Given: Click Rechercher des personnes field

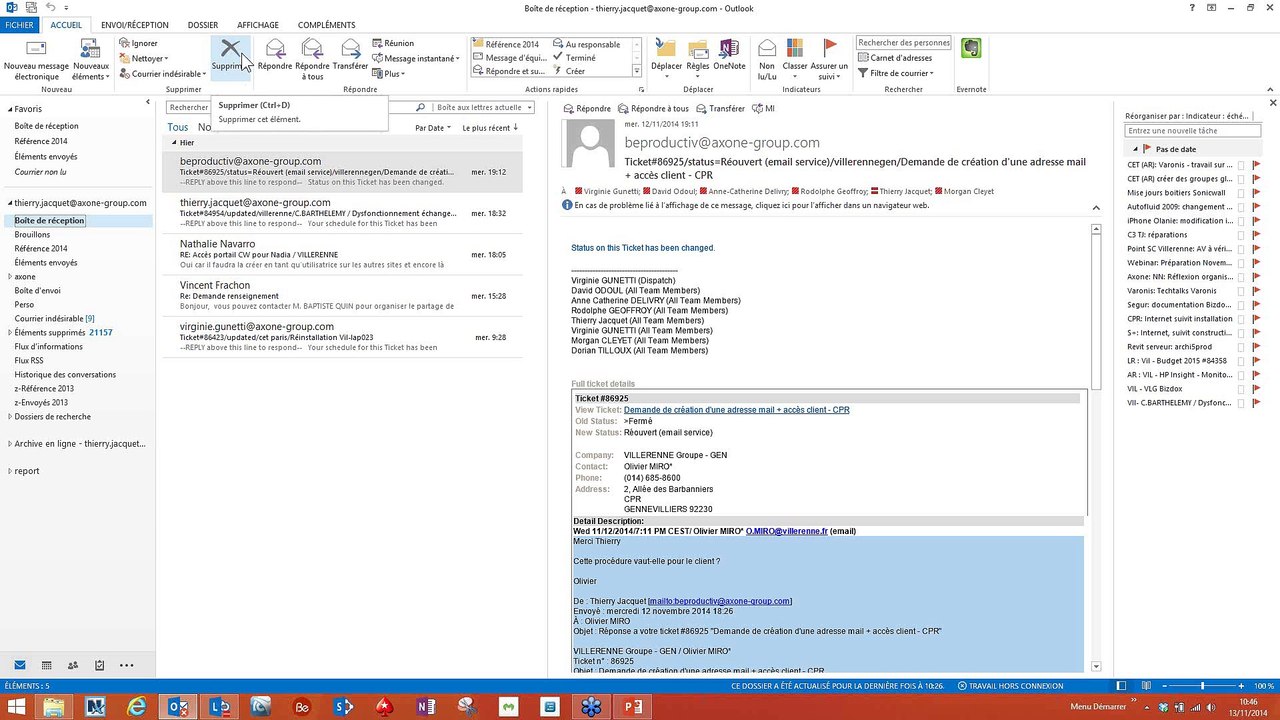Looking at the screenshot, I should point(903,43).
